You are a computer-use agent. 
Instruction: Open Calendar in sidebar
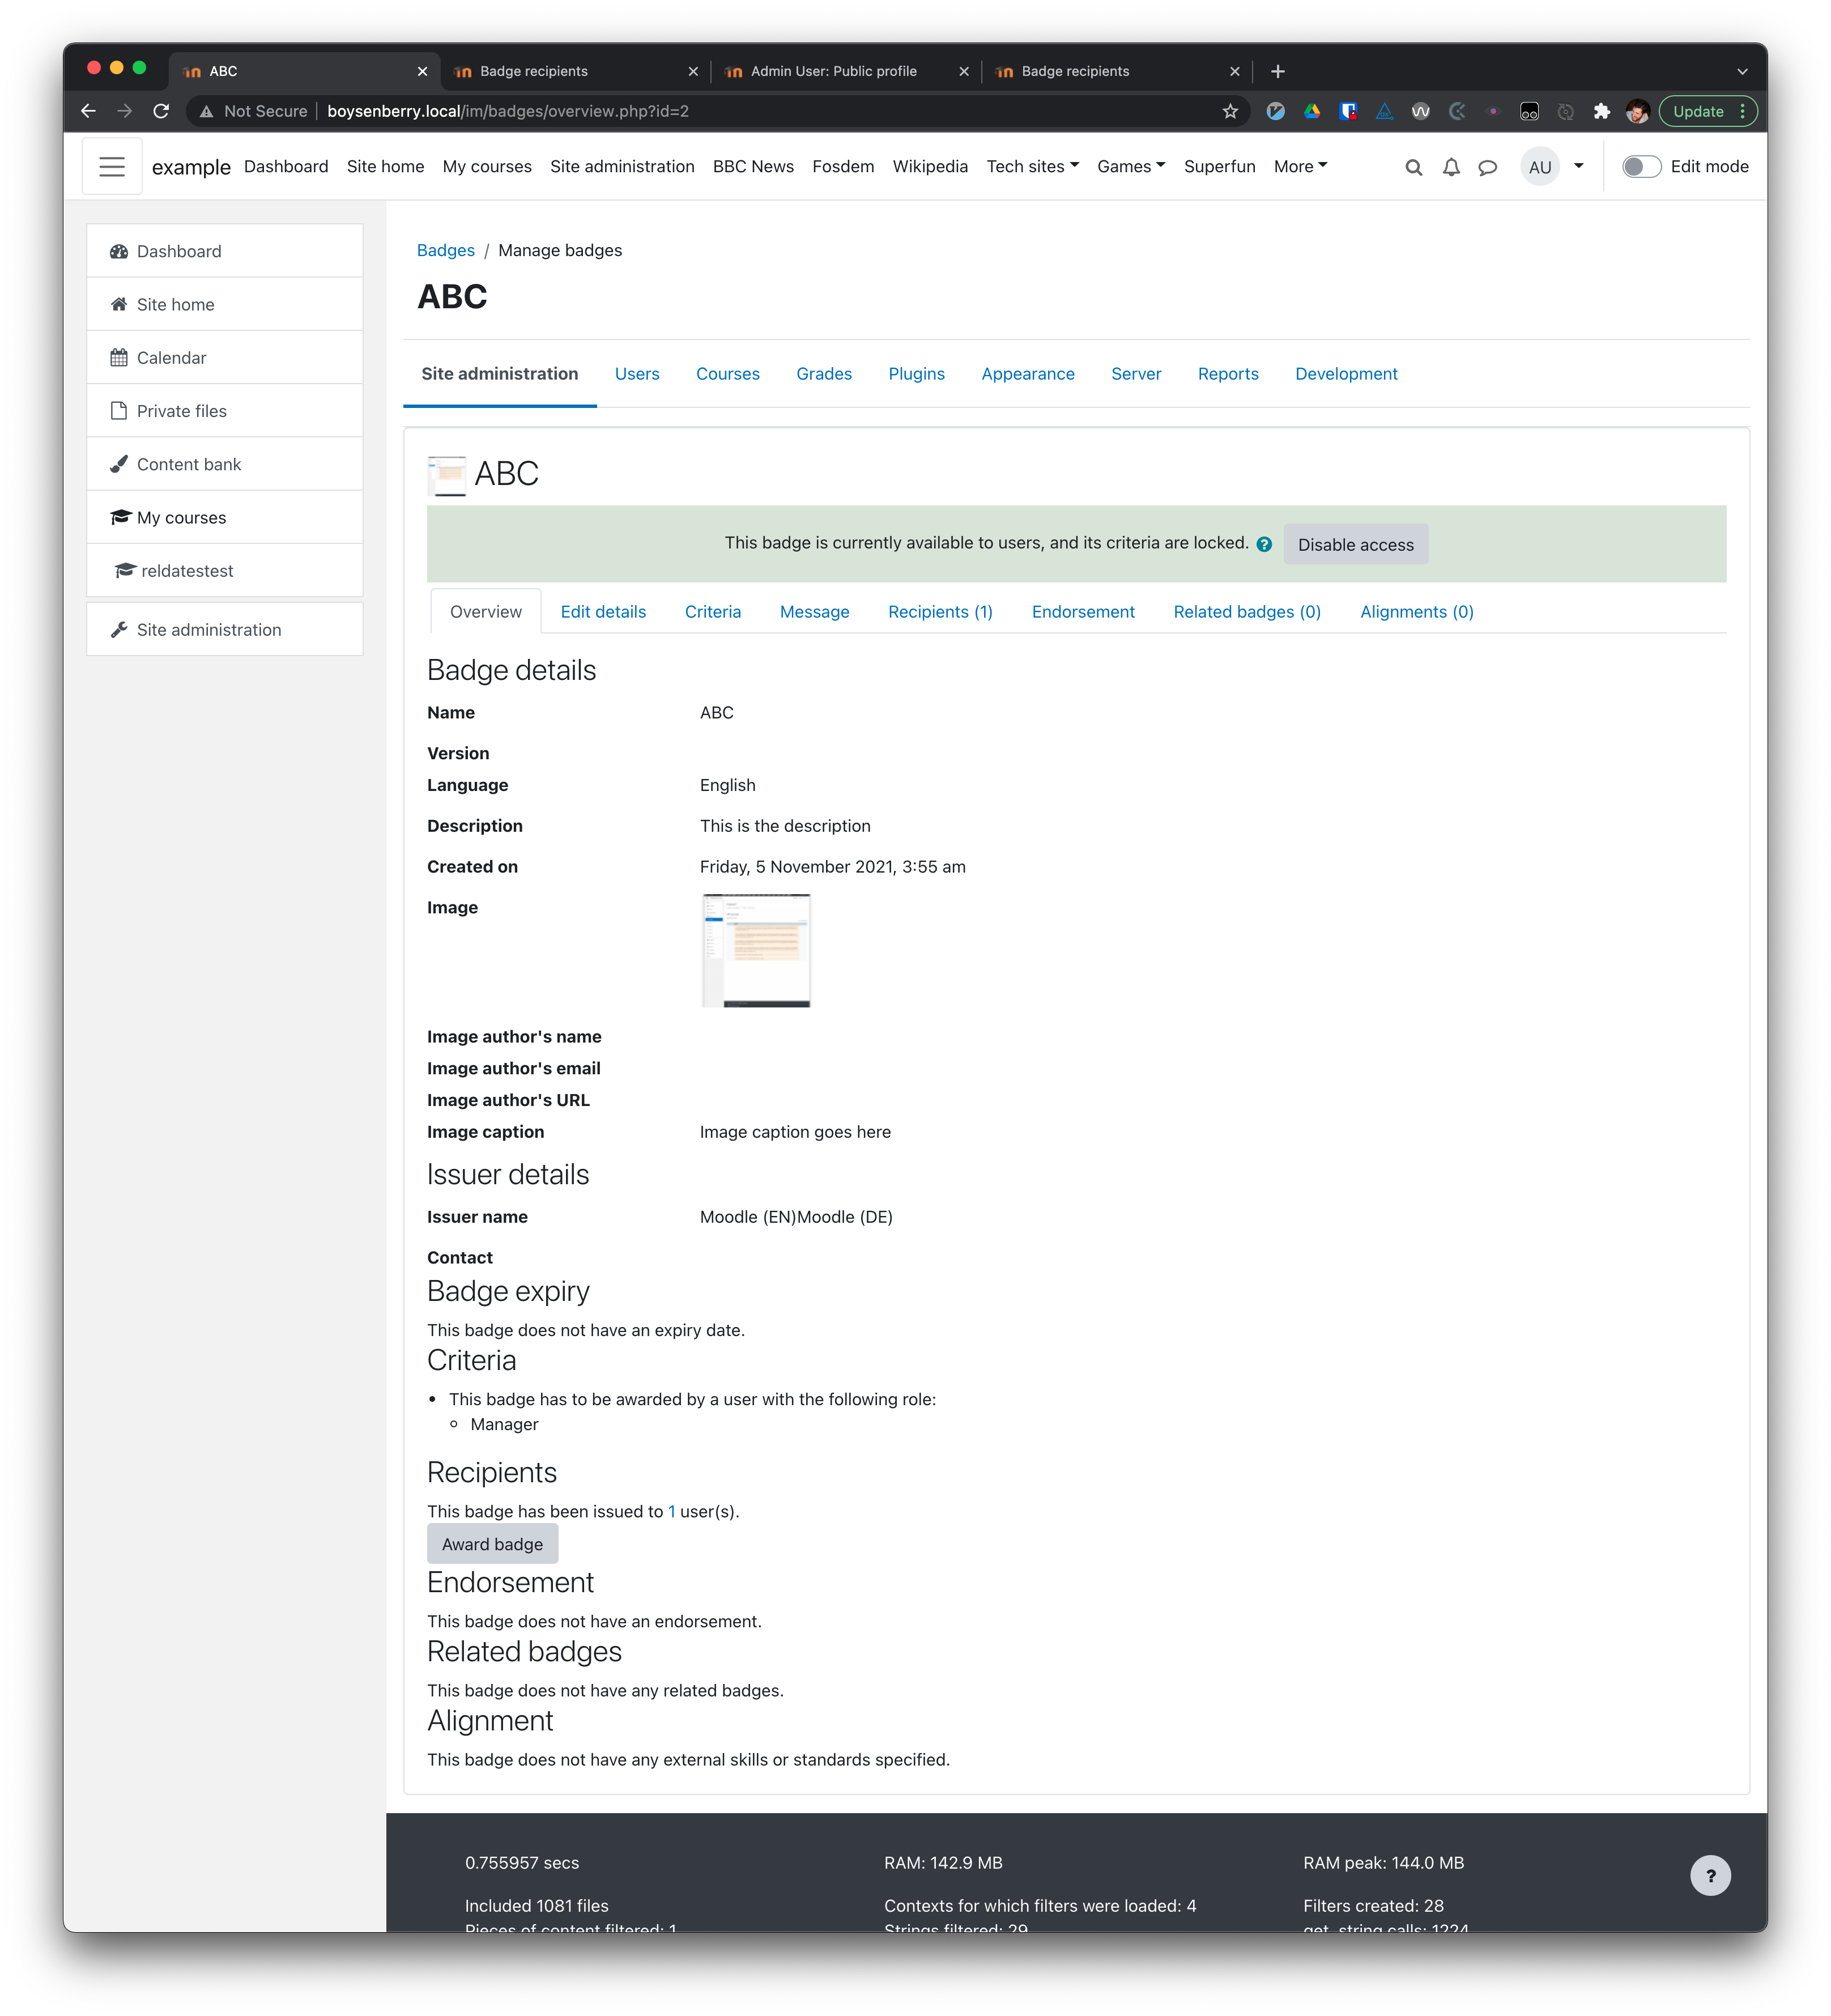225,357
